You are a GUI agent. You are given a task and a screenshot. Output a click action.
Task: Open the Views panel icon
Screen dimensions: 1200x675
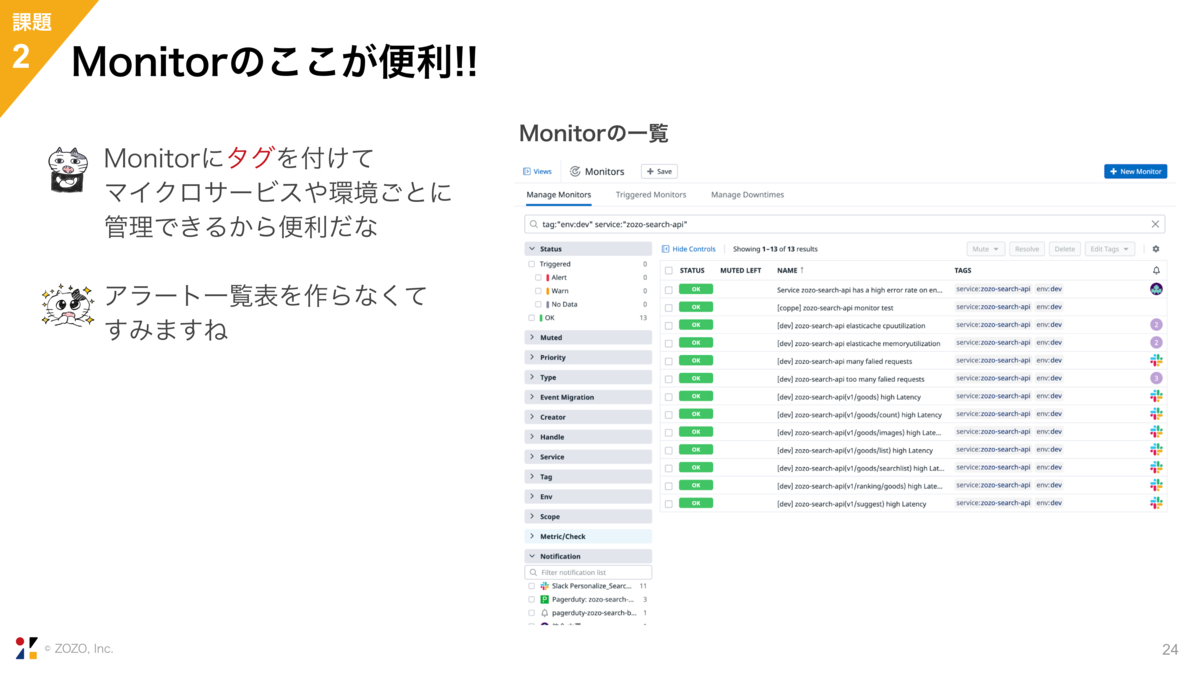pos(528,172)
